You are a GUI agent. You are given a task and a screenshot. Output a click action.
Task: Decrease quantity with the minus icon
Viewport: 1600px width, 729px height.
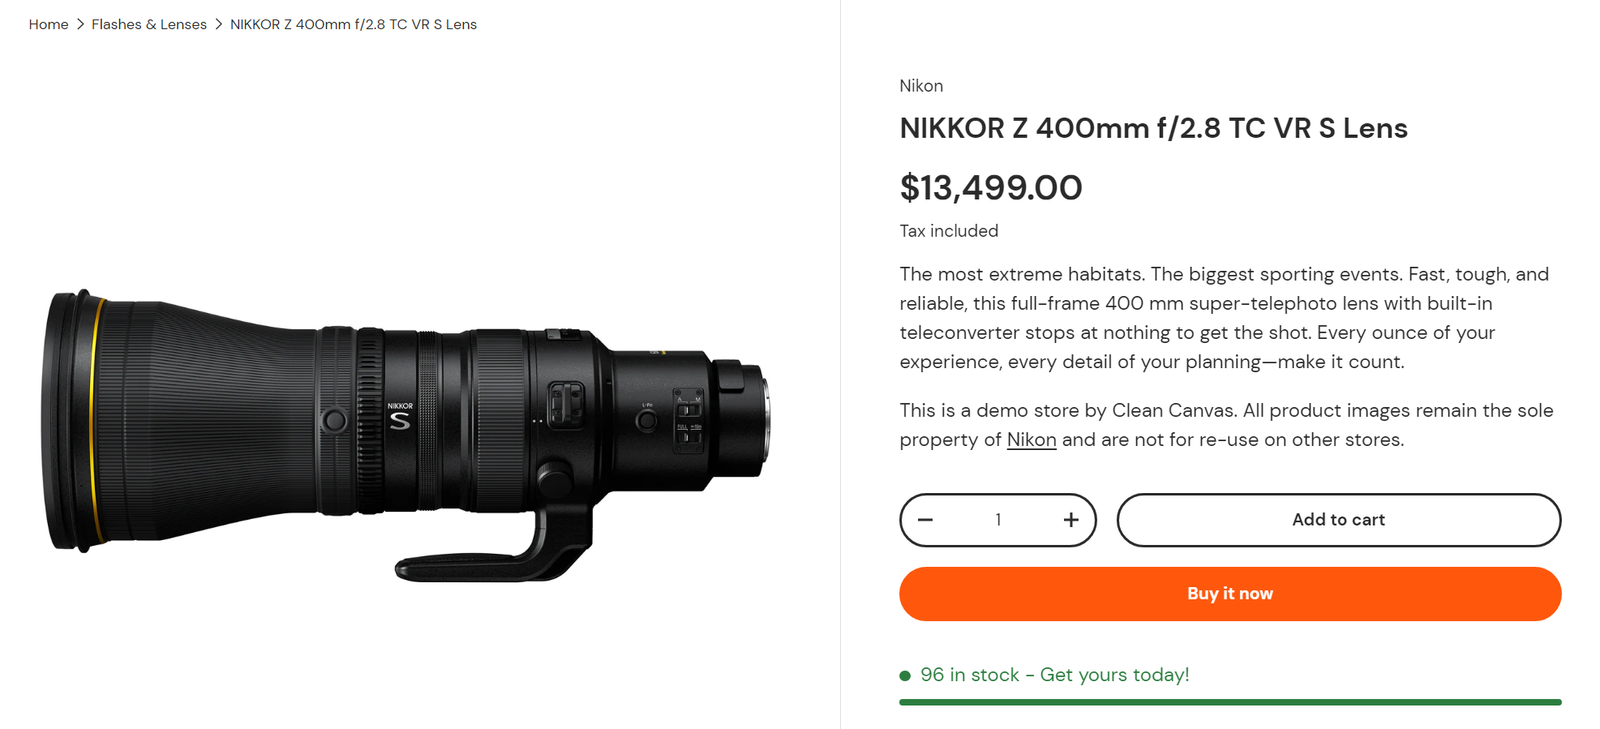(x=925, y=520)
